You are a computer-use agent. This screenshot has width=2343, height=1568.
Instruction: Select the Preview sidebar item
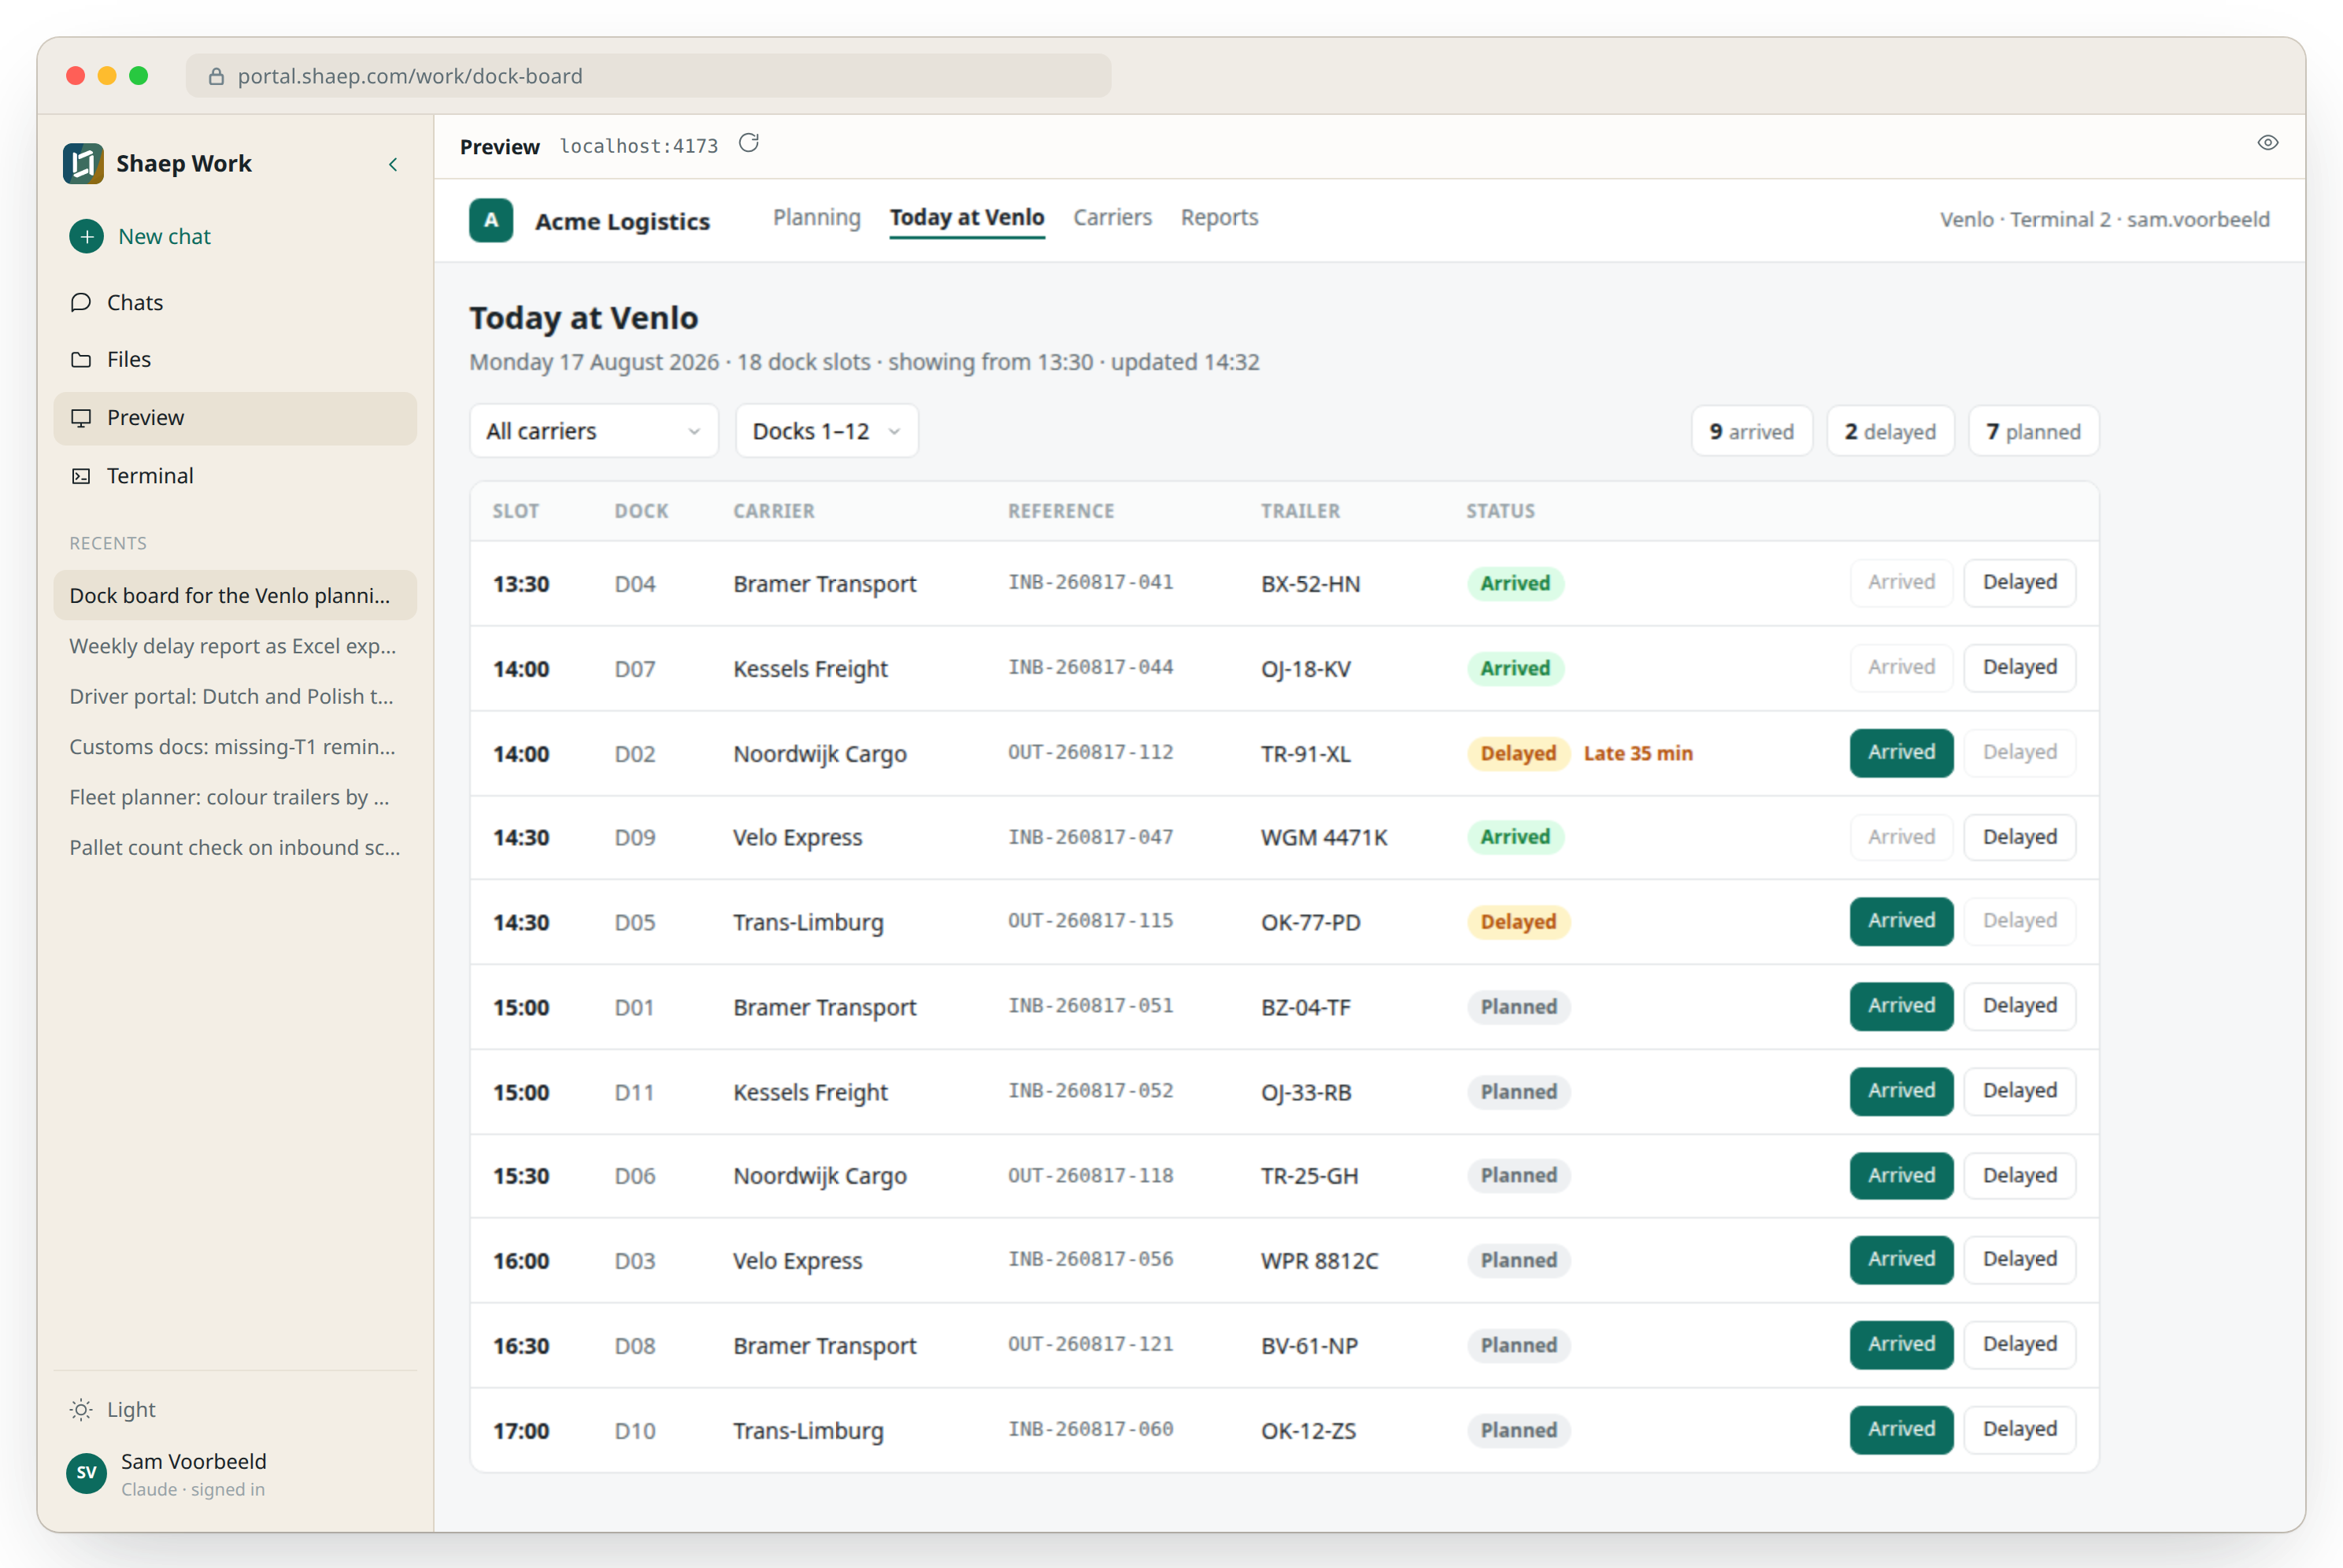click(x=235, y=417)
